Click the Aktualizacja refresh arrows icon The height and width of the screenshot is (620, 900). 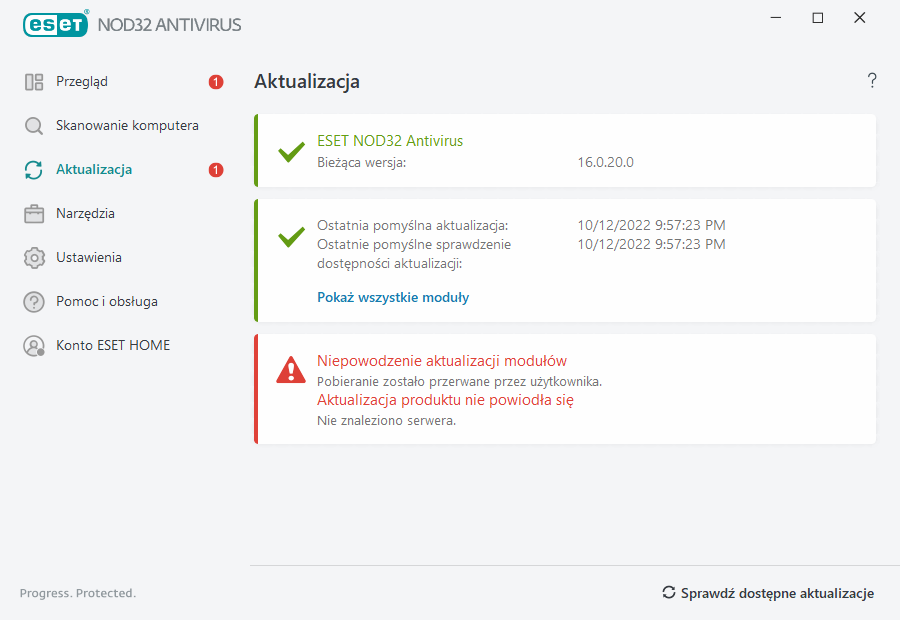34,169
